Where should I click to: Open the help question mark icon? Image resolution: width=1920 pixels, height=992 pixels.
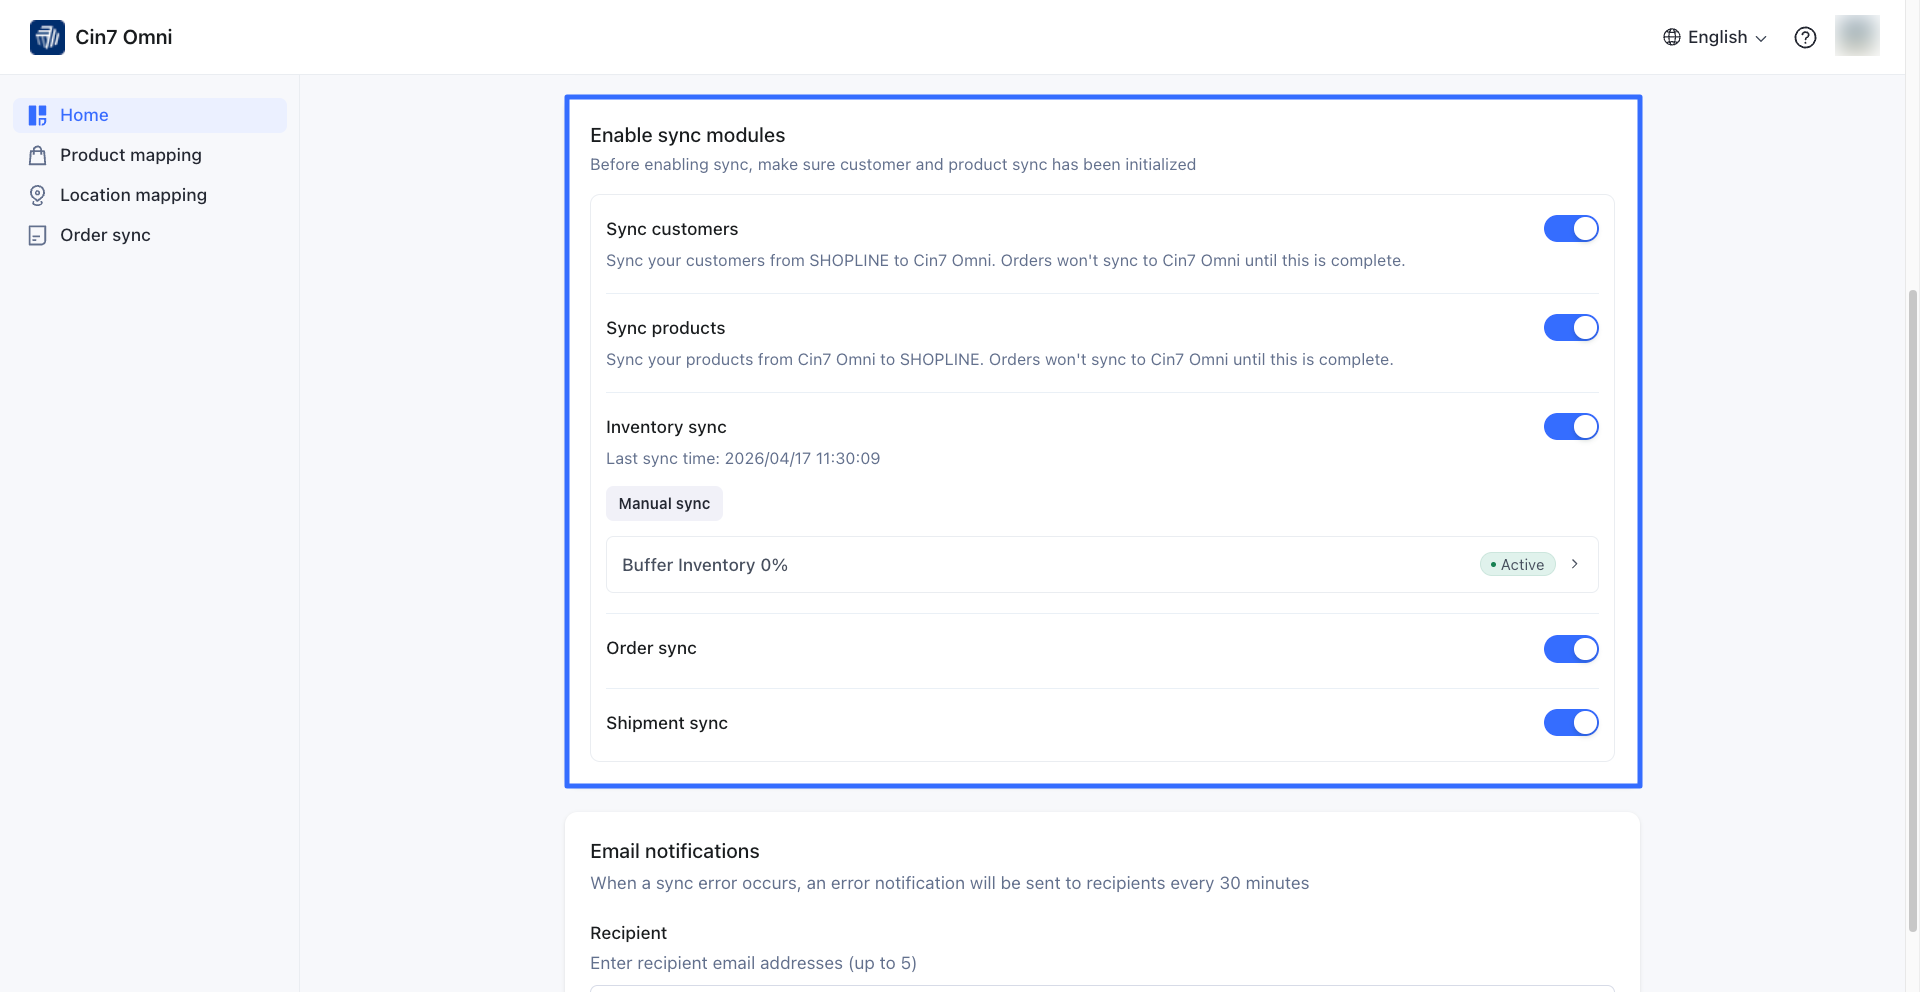click(x=1805, y=37)
